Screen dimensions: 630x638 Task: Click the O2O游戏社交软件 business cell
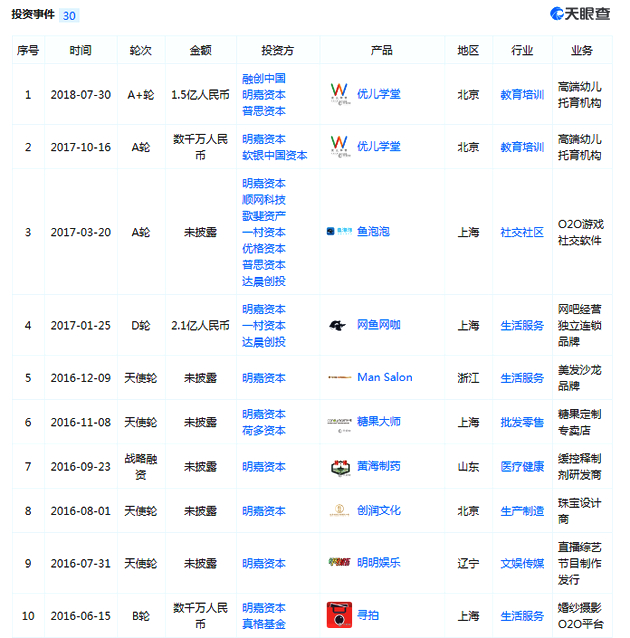click(x=581, y=232)
